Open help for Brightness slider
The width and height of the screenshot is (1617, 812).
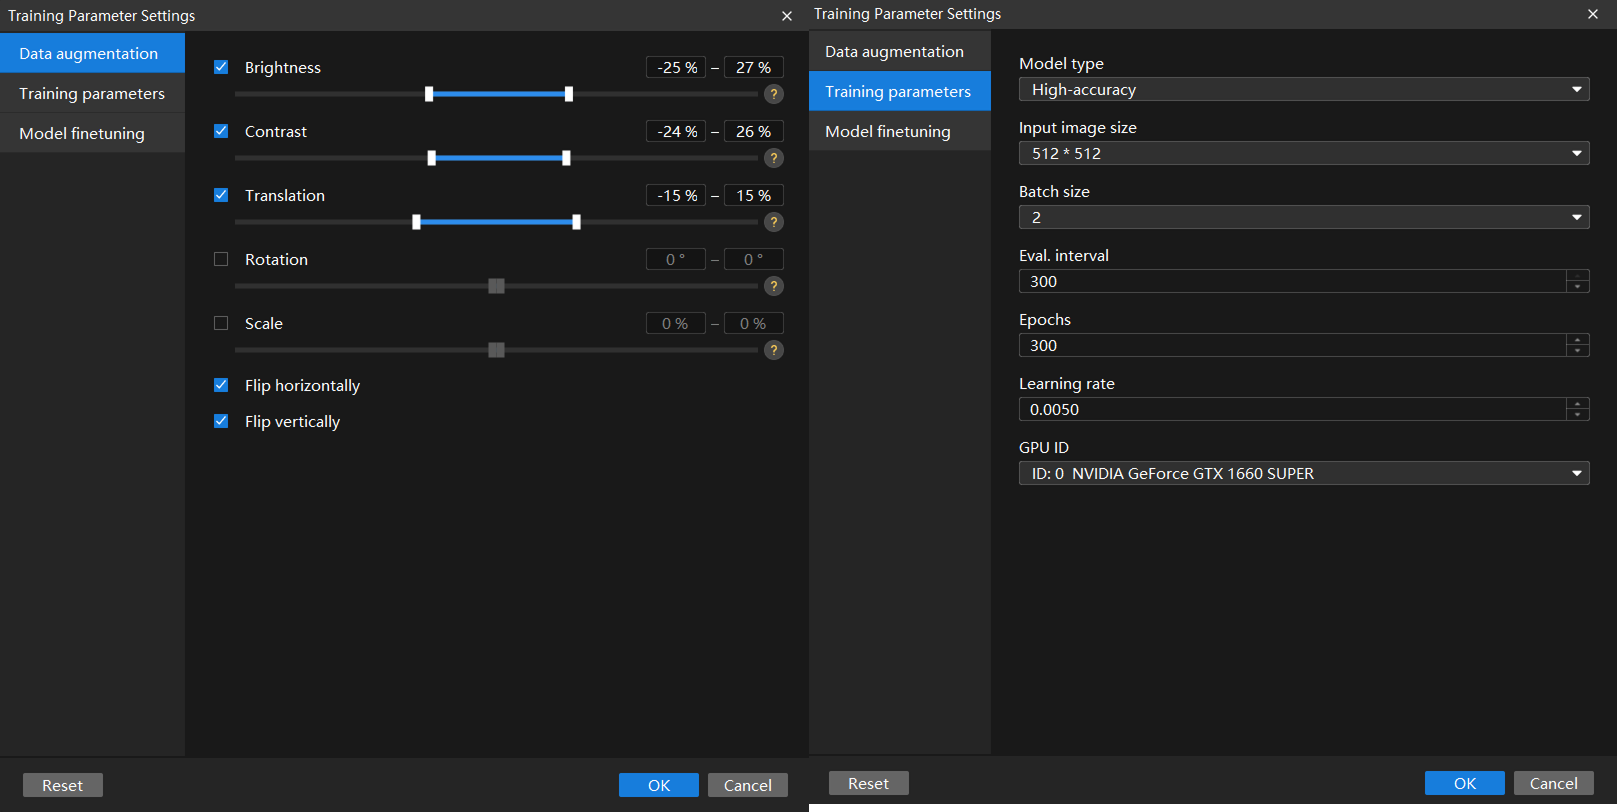pyautogui.click(x=774, y=94)
